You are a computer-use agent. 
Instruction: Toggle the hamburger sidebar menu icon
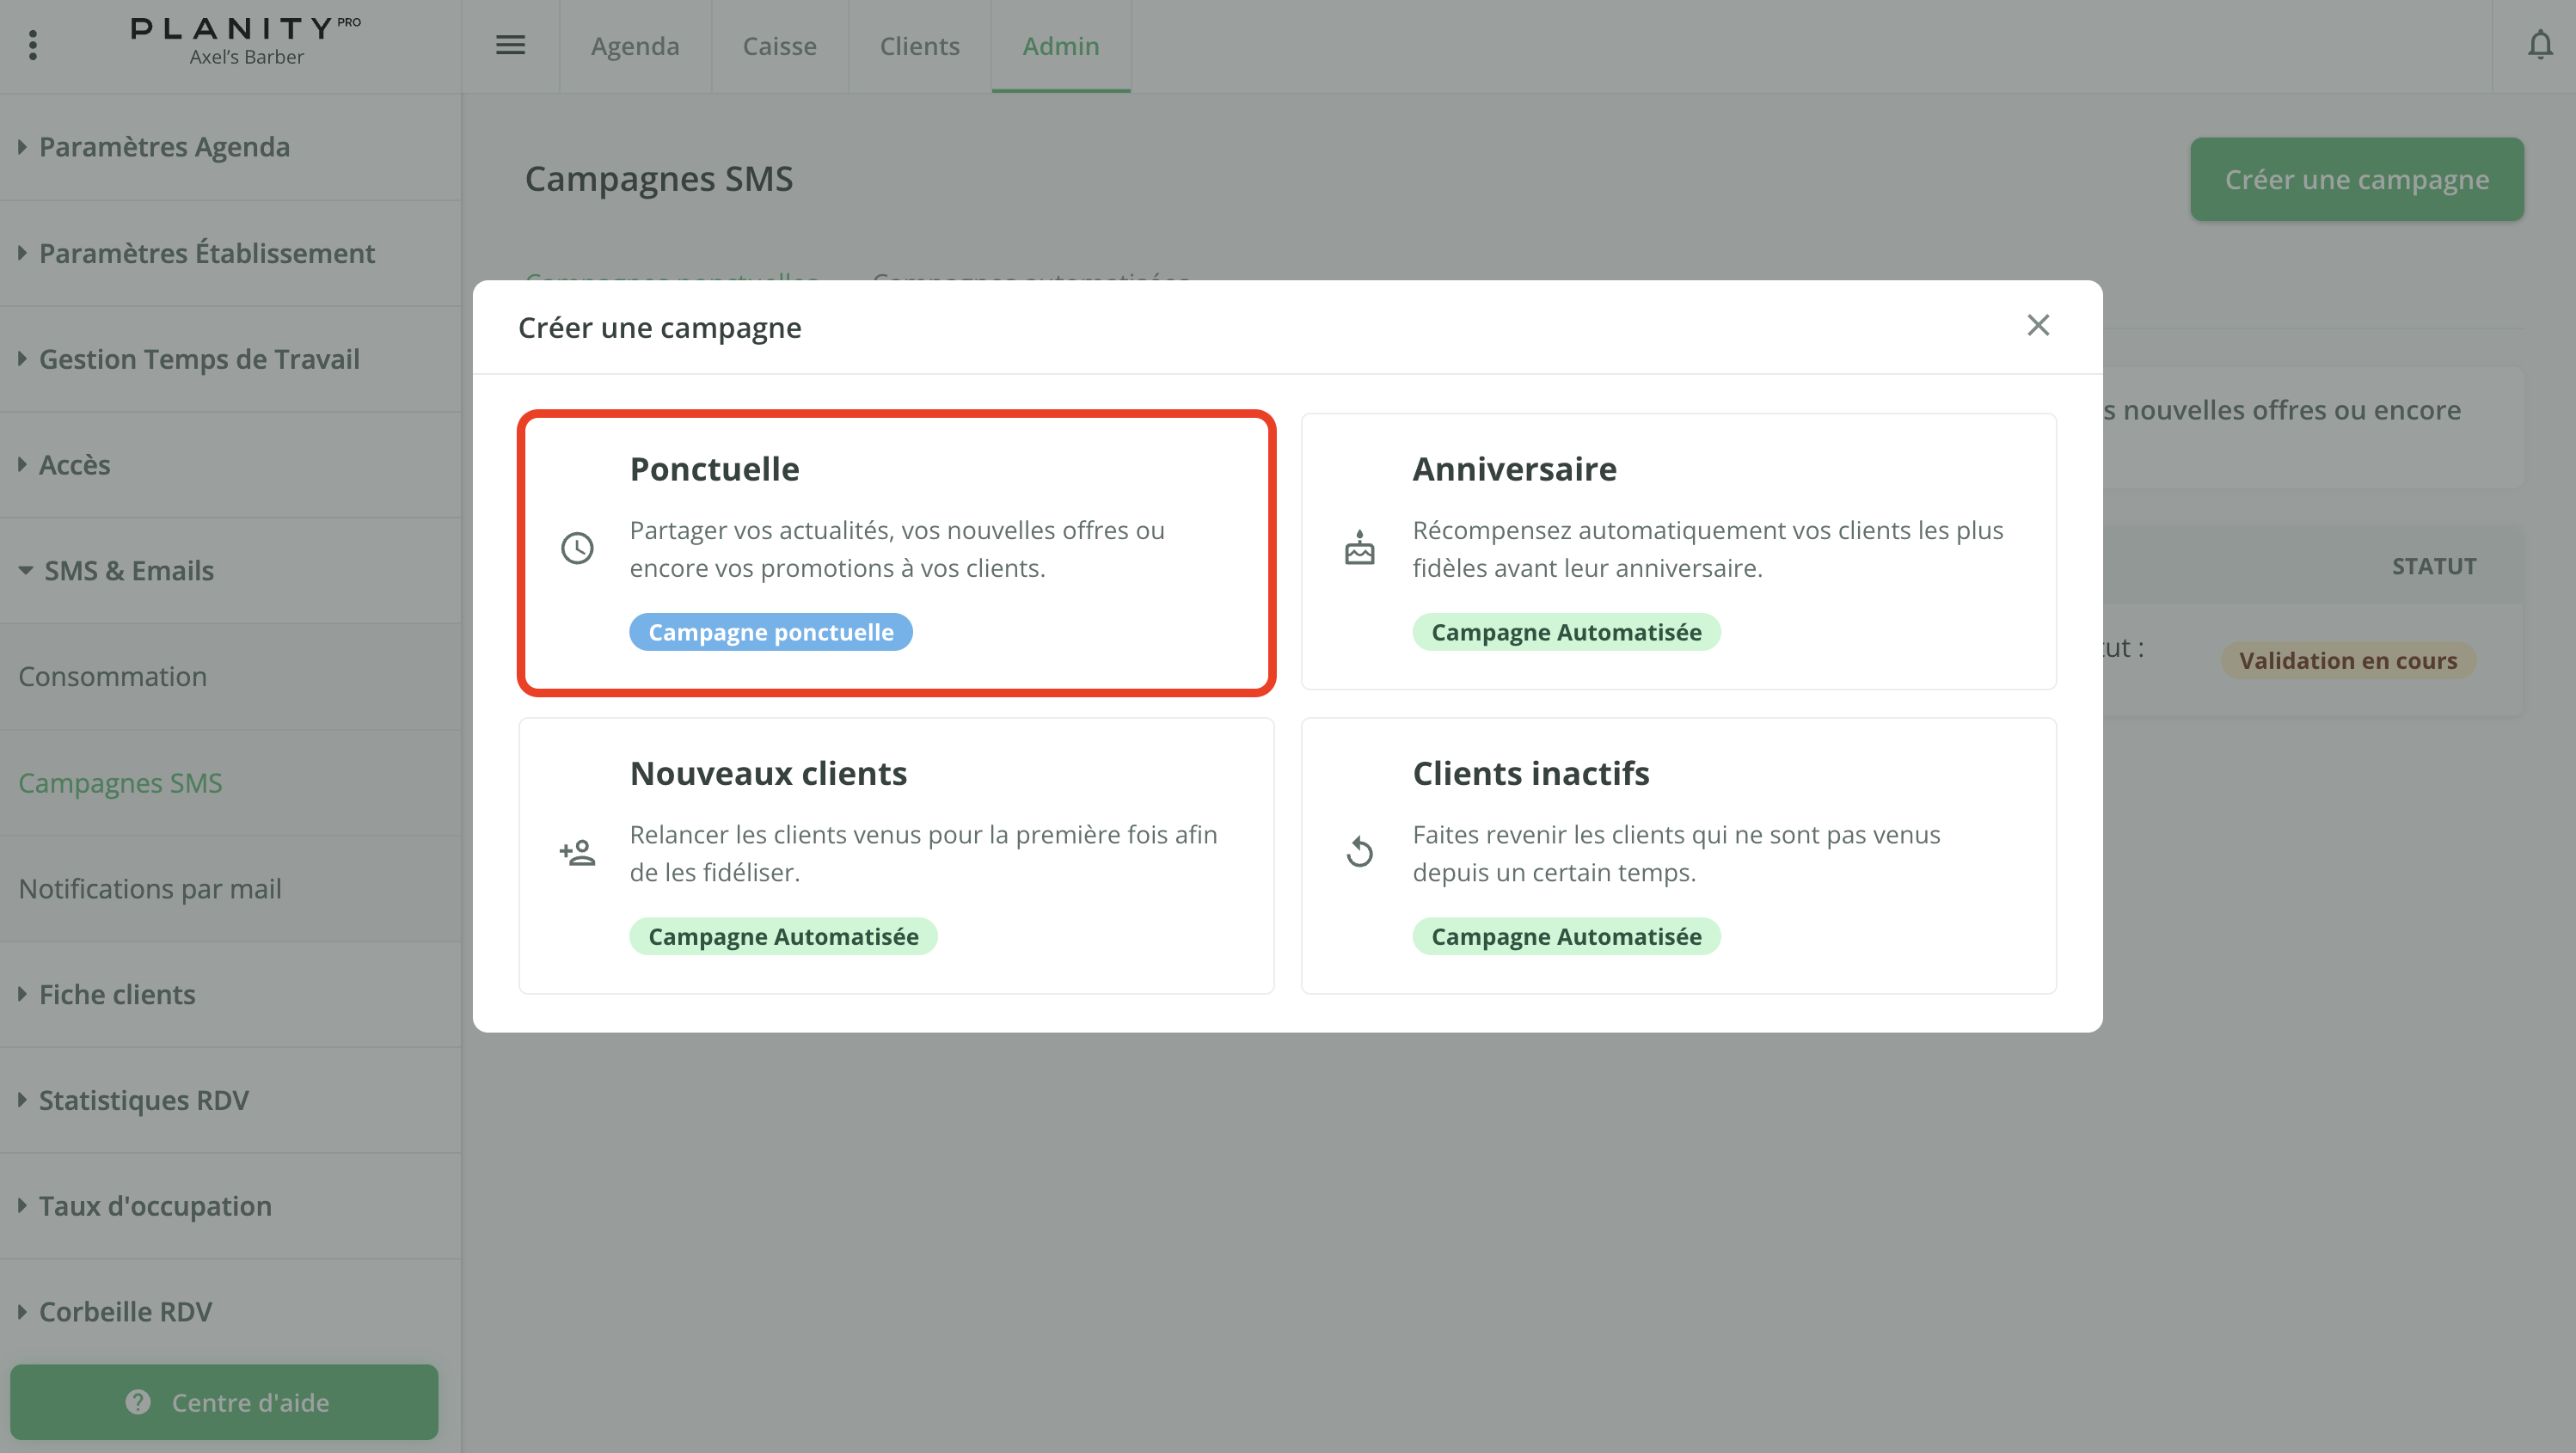(x=510, y=45)
